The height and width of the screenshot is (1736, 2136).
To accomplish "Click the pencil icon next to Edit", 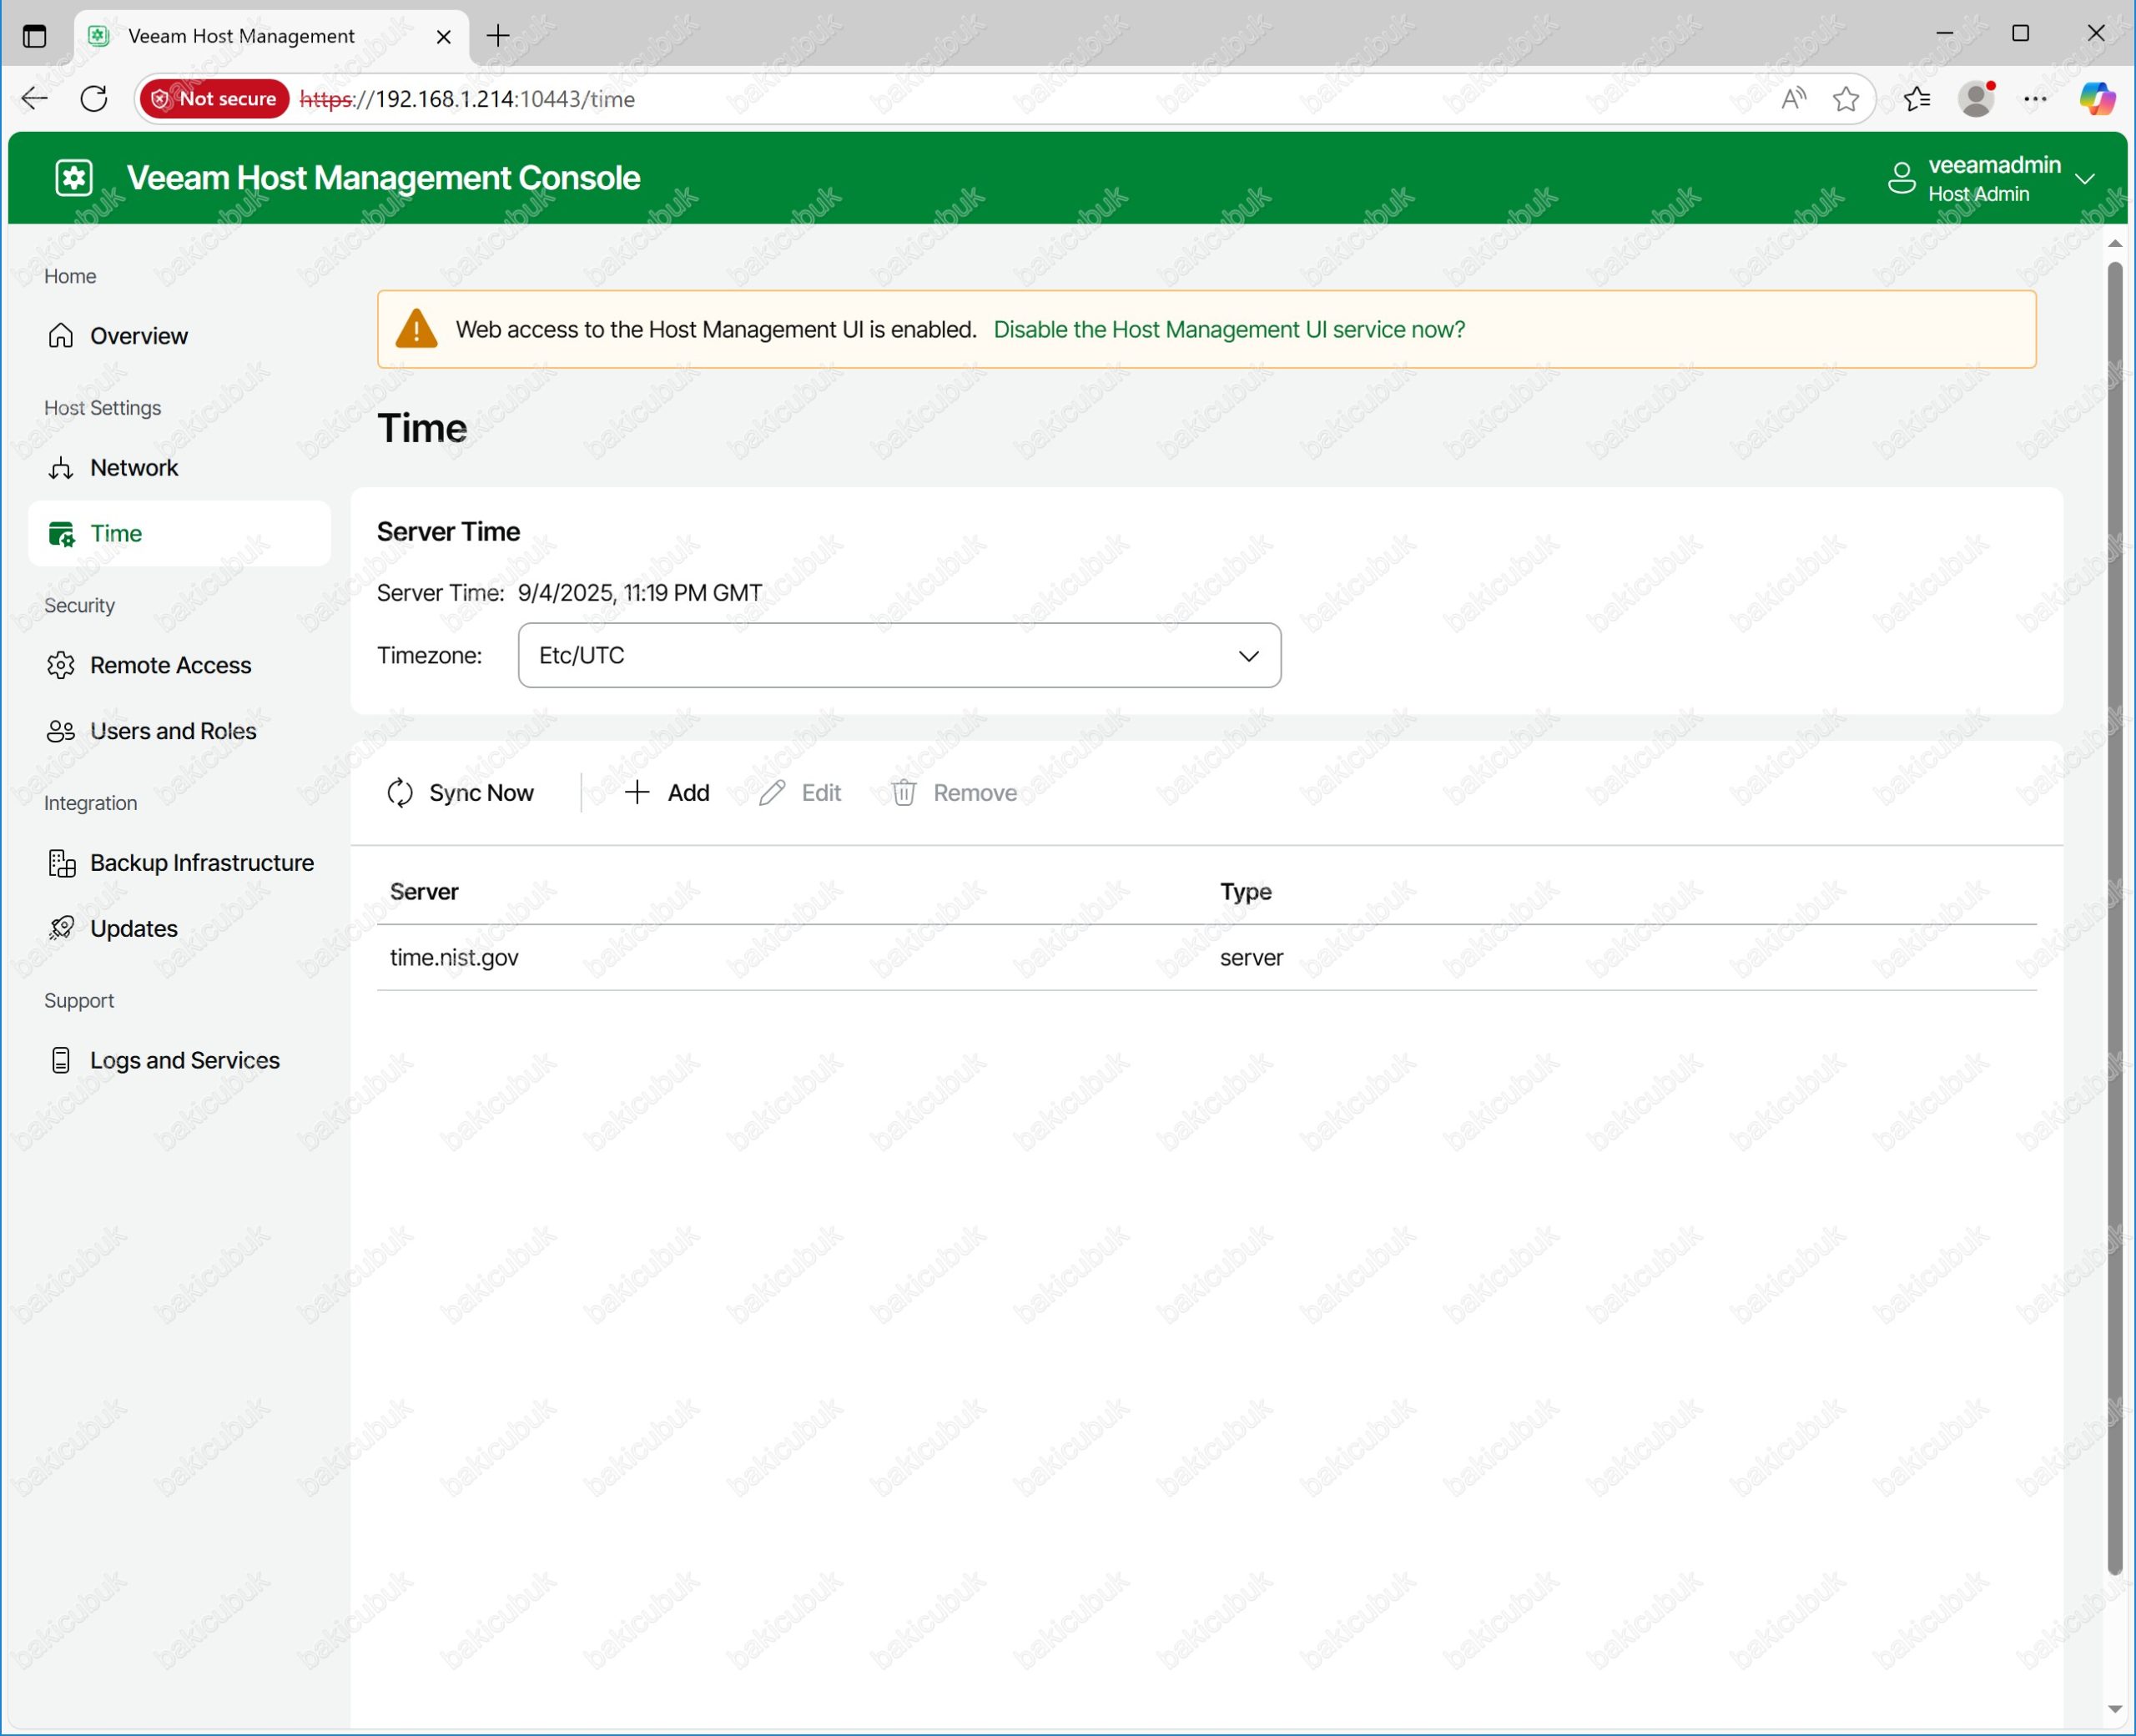I will pyautogui.click(x=771, y=793).
